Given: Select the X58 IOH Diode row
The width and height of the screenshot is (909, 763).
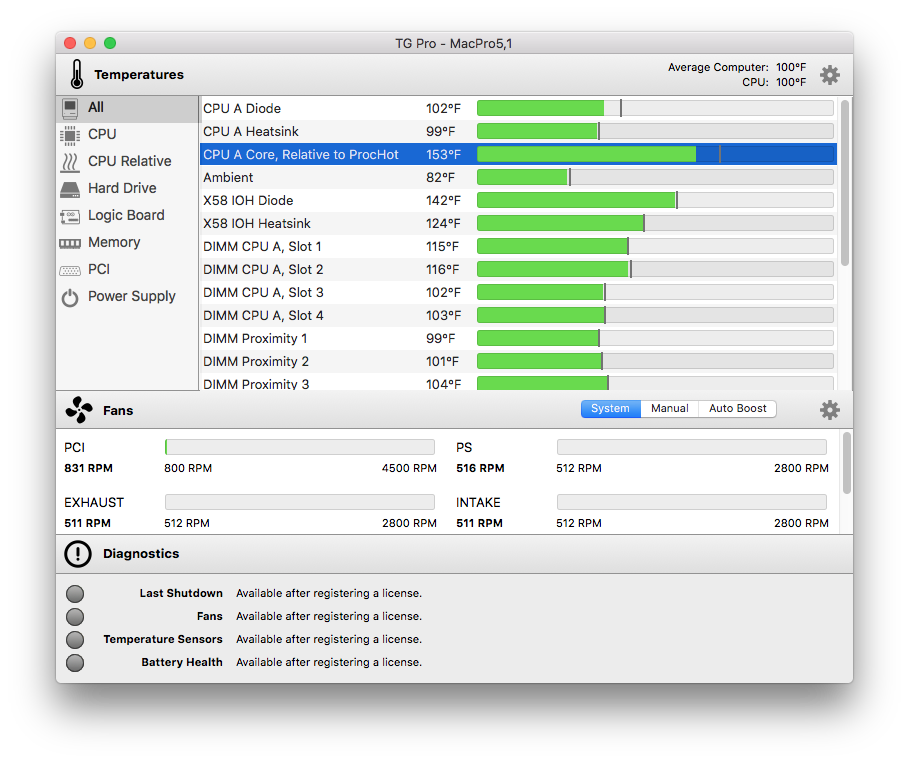Looking at the screenshot, I should click(519, 201).
